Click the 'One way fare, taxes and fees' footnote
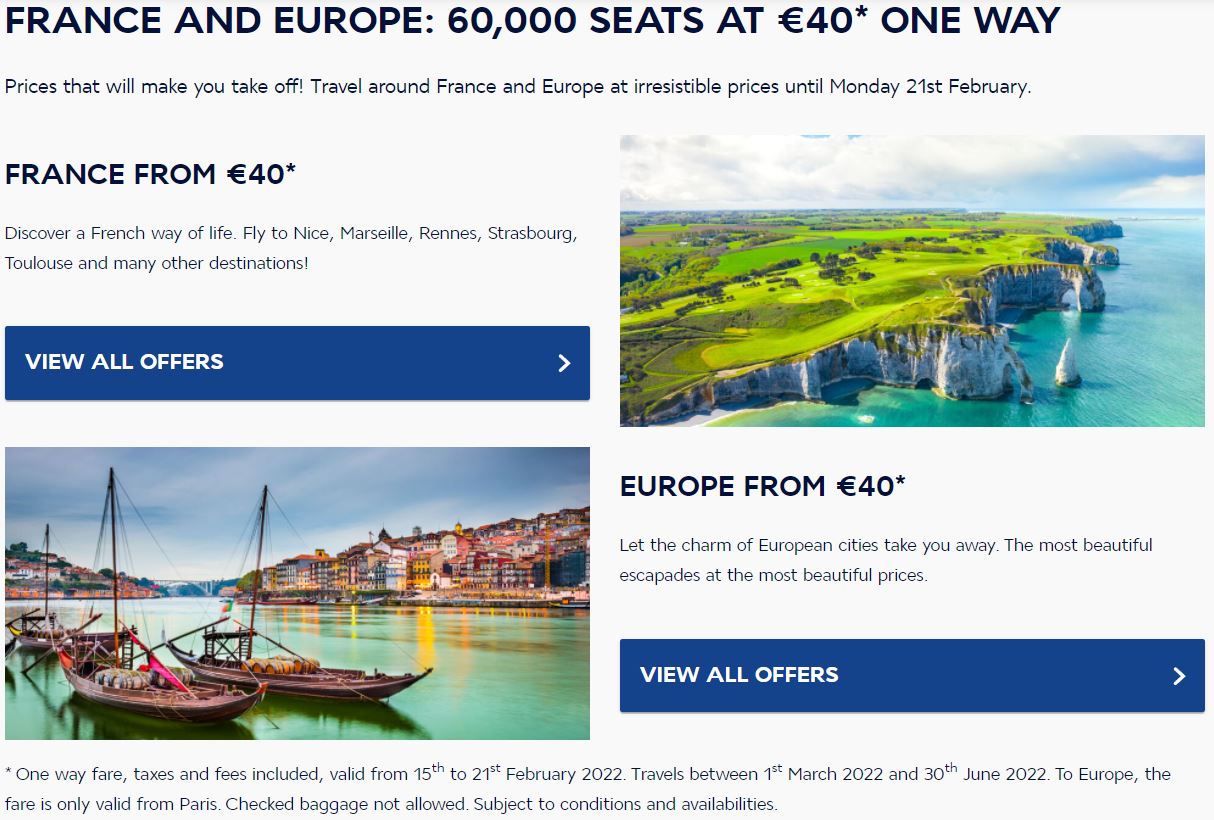The height and width of the screenshot is (820, 1214). 588,788
